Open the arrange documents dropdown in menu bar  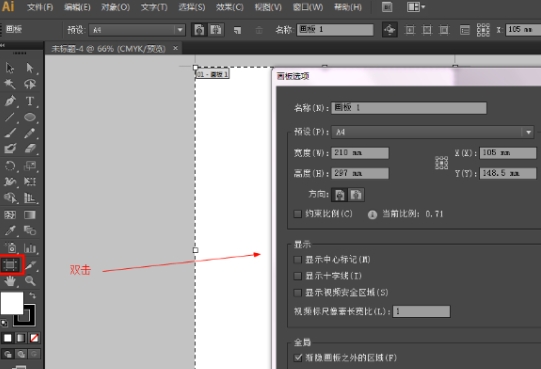click(x=415, y=7)
